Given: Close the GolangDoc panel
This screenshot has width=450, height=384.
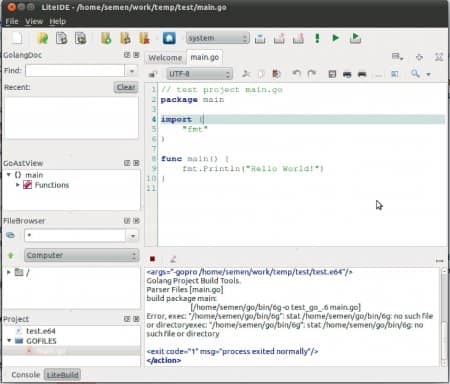Looking at the screenshot, I should pos(136,55).
